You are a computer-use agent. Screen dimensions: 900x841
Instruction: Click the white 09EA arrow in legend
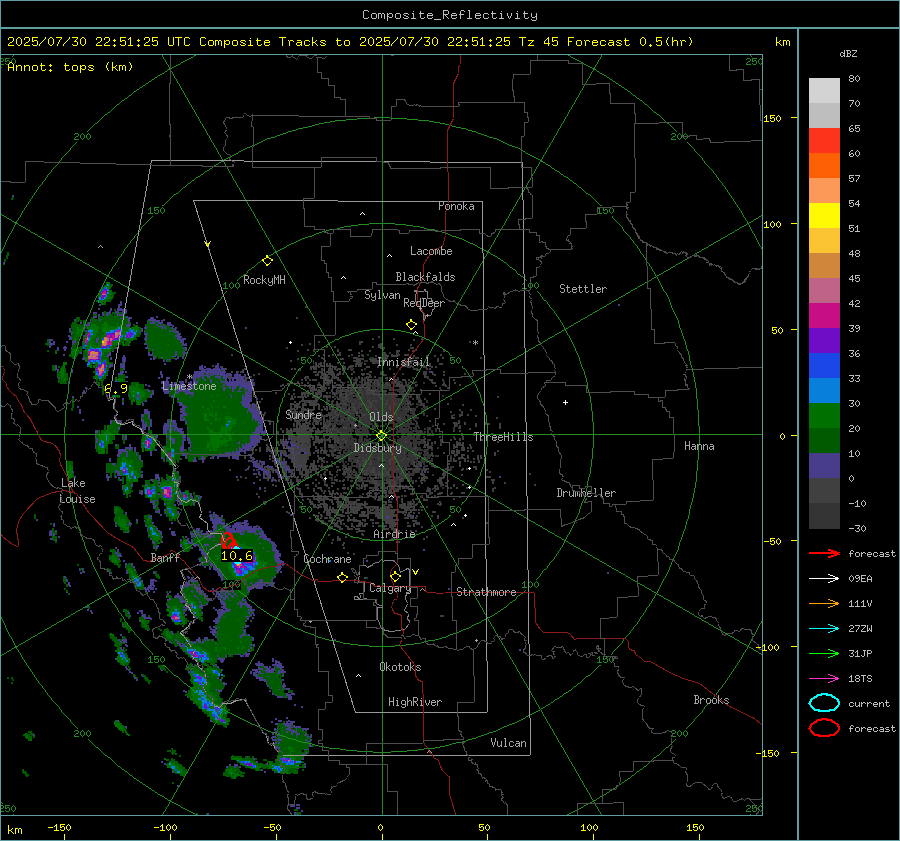[x=824, y=579]
